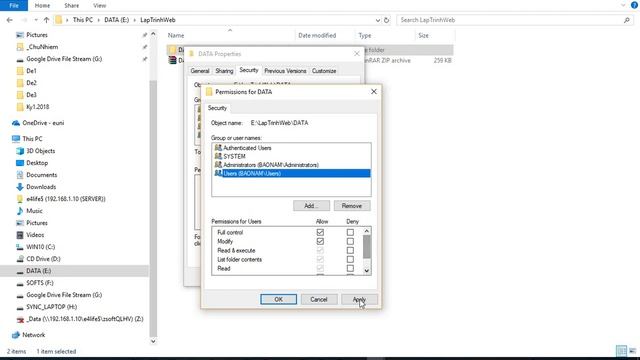The width and height of the screenshot is (640, 360).
Task: Sort by Name column header
Action: [x=176, y=36]
